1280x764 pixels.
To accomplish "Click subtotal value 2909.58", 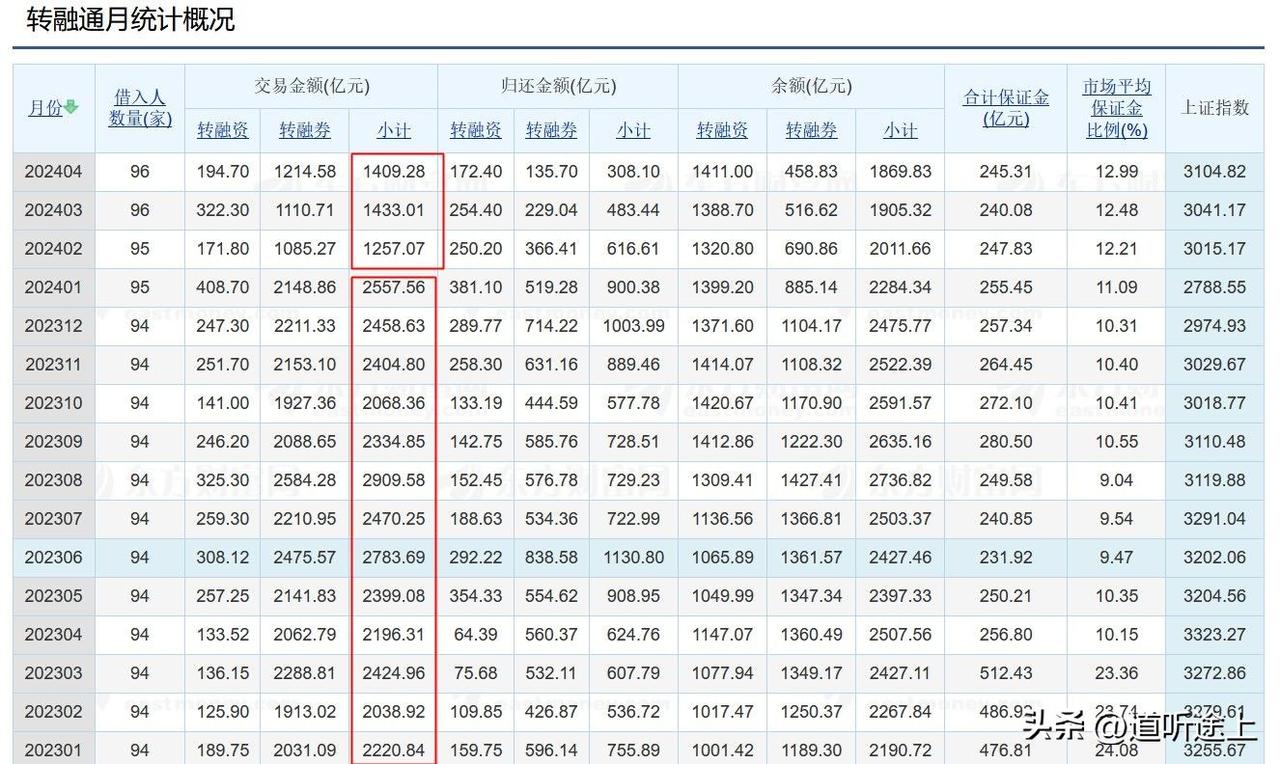I will (394, 480).
